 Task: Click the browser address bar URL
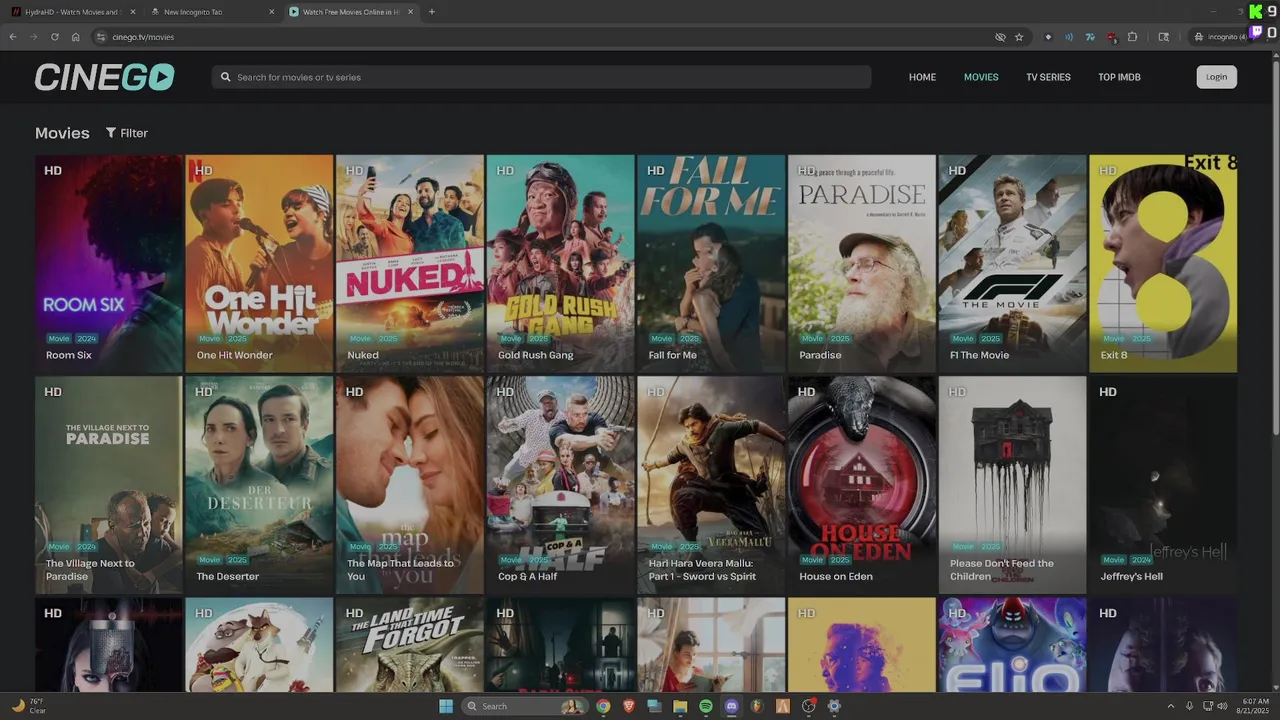click(x=143, y=37)
